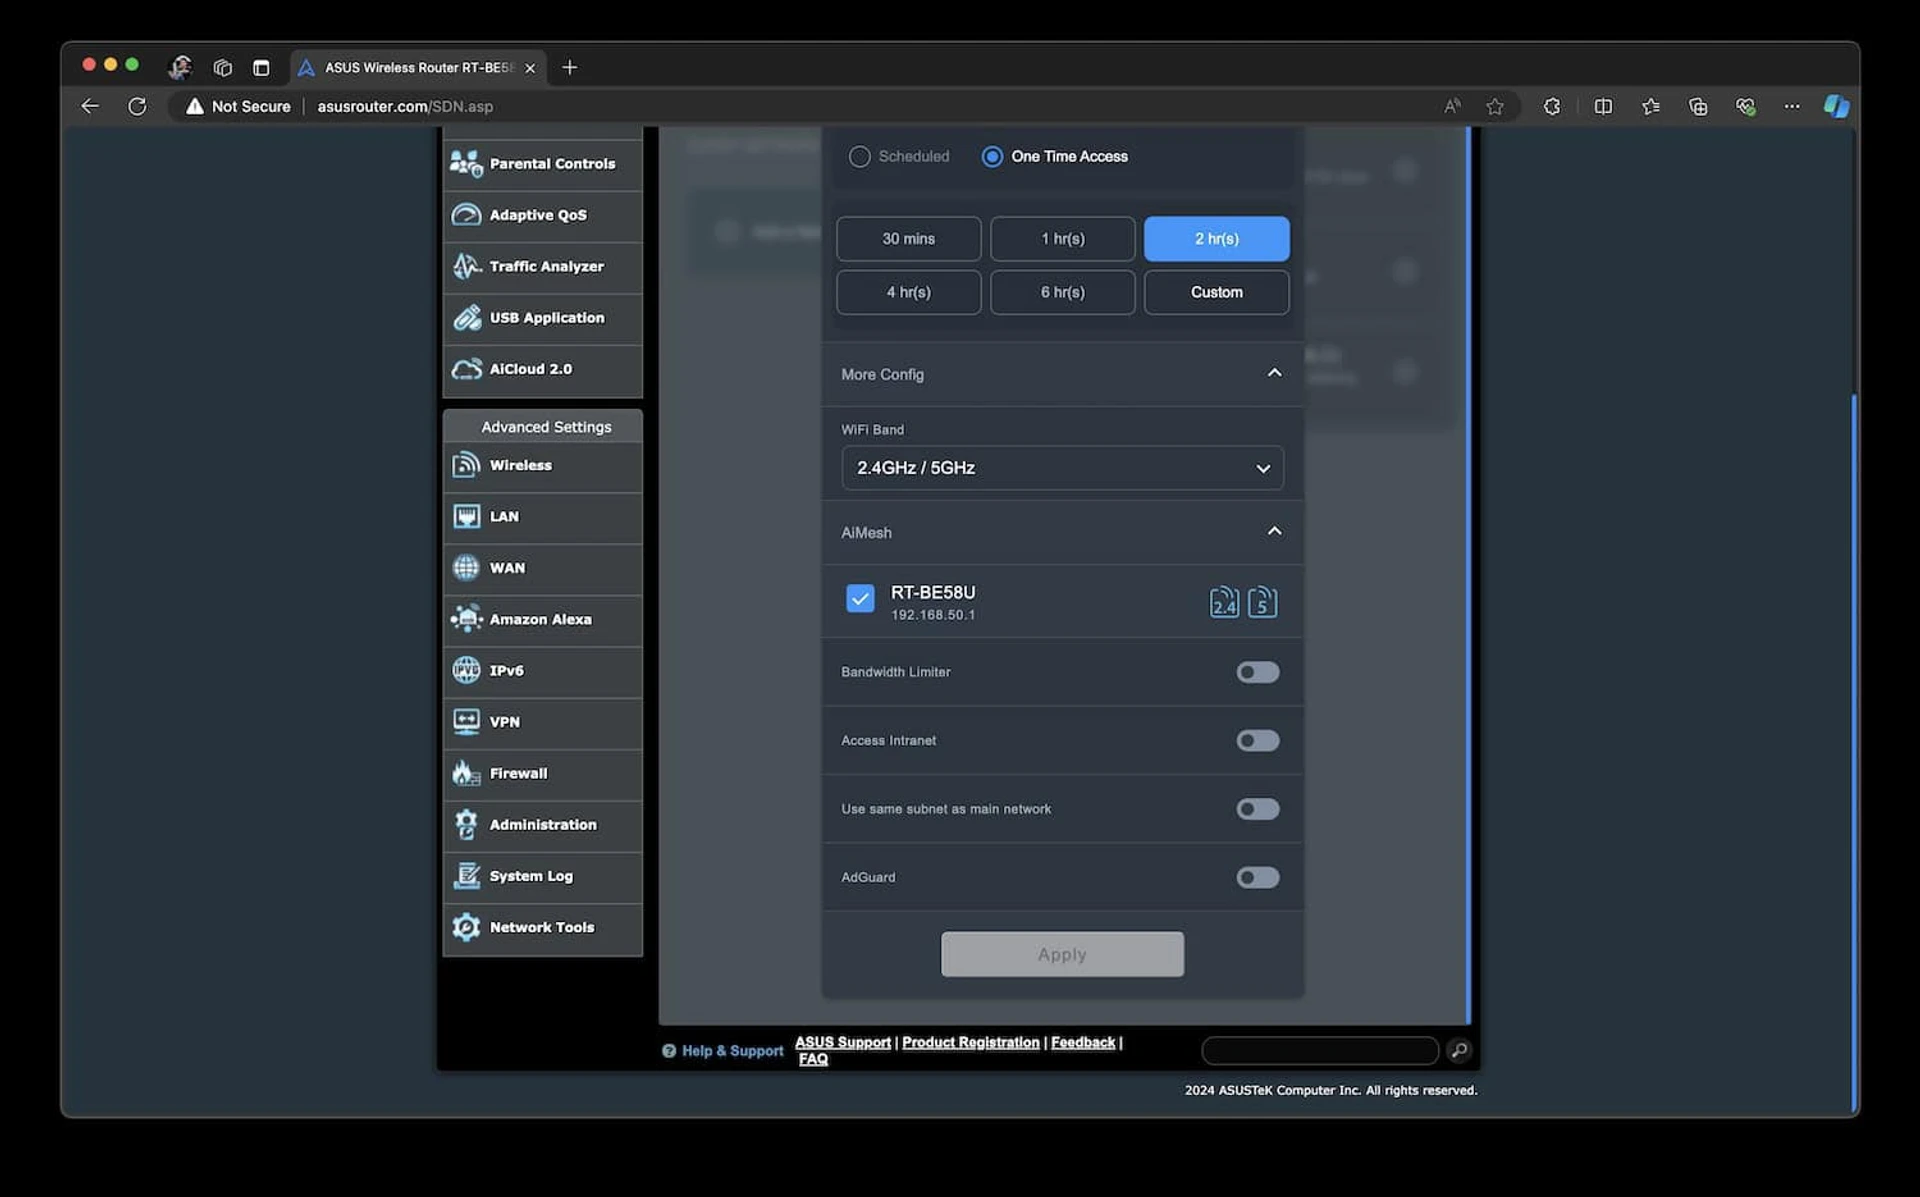This screenshot has width=1920, height=1197.
Task: Click the Not Secure site warning
Action: pos(238,106)
